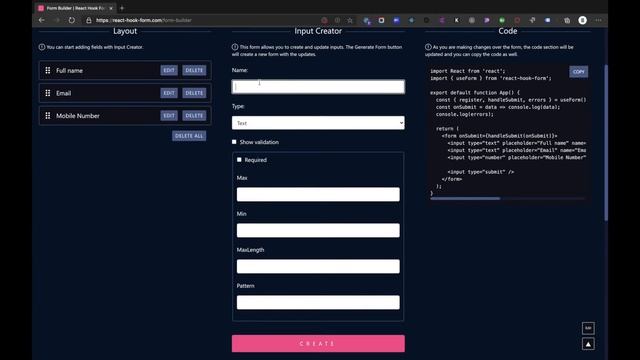Edit the Email field
Image resolution: width=640 pixels, height=360 pixels.
pyautogui.click(x=169, y=93)
